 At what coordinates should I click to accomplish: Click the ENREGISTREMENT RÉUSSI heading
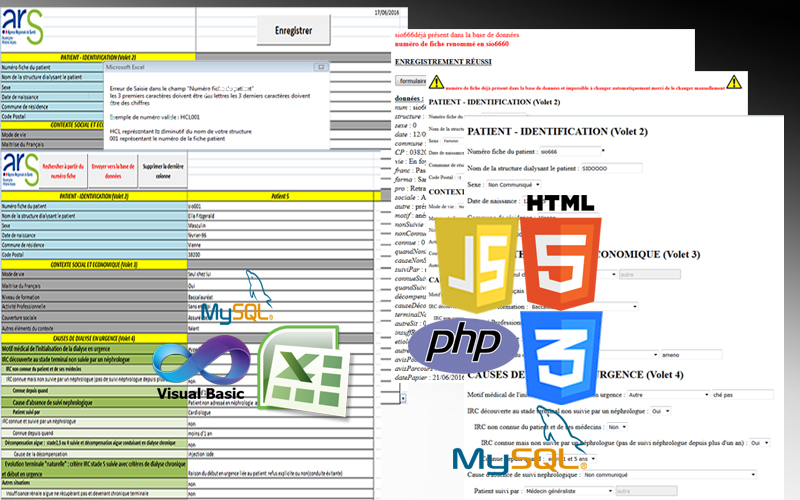[x=443, y=62]
